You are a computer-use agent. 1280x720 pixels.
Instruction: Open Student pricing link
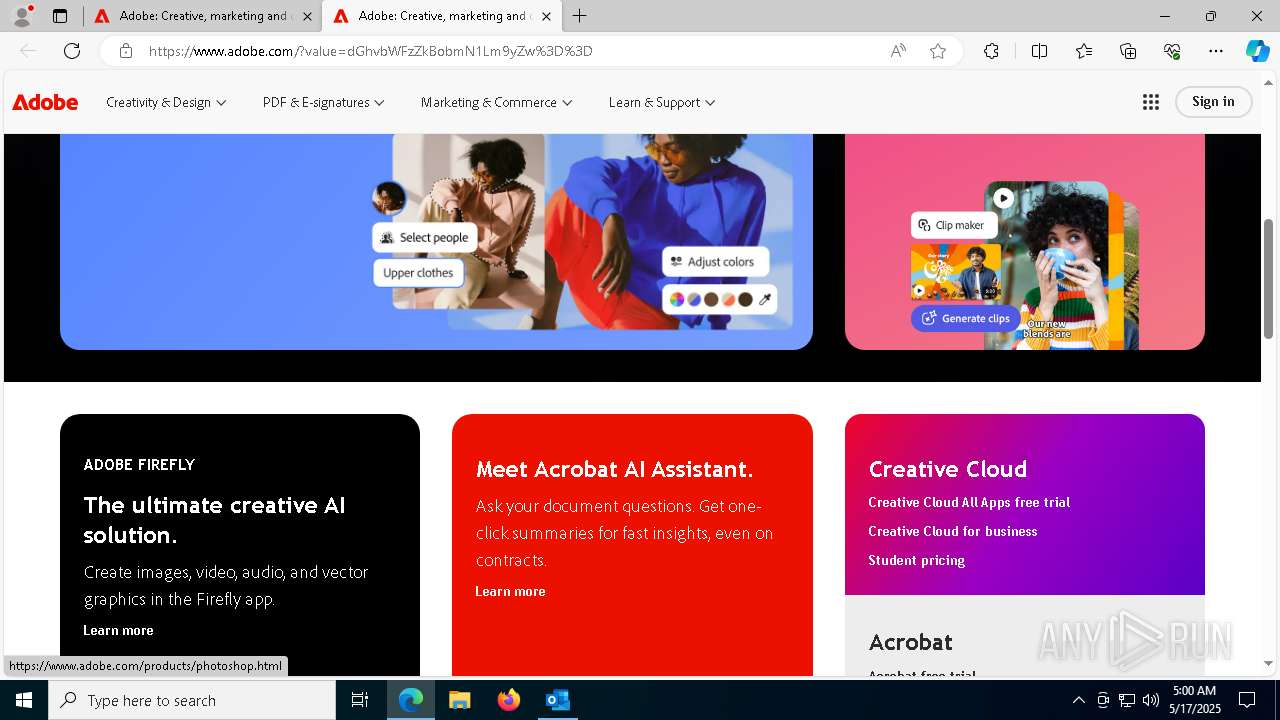click(917, 560)
